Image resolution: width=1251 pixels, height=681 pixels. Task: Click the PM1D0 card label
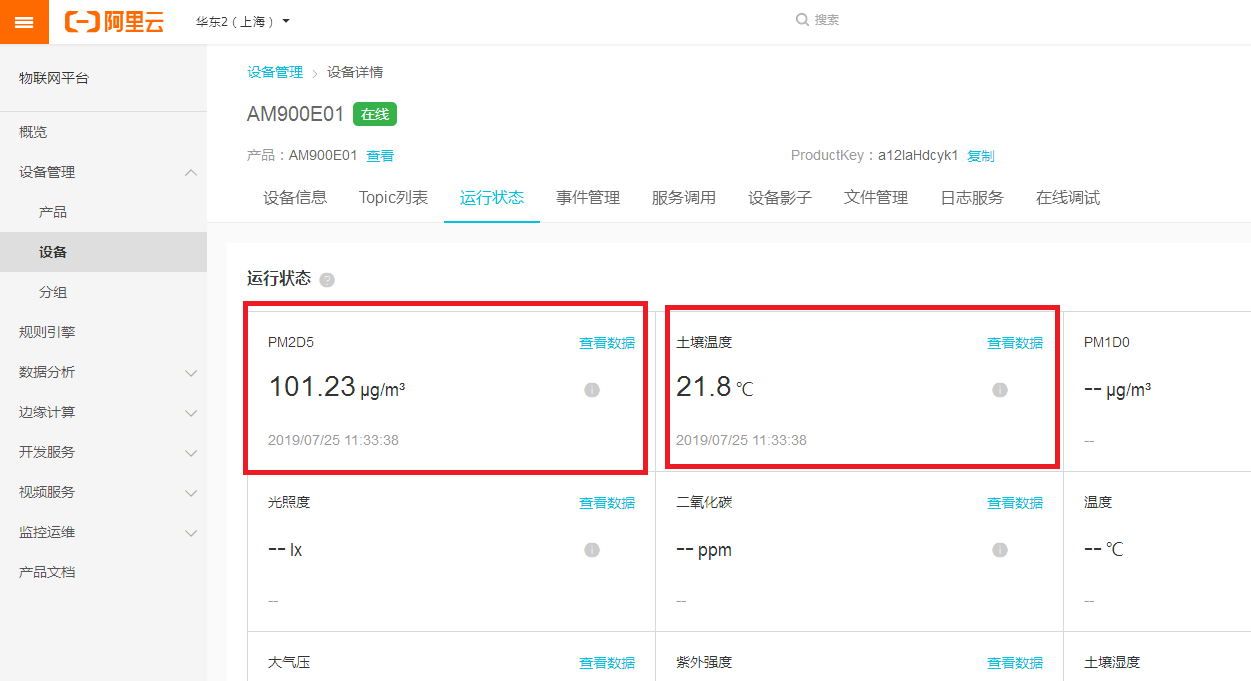click(1107, 342)
